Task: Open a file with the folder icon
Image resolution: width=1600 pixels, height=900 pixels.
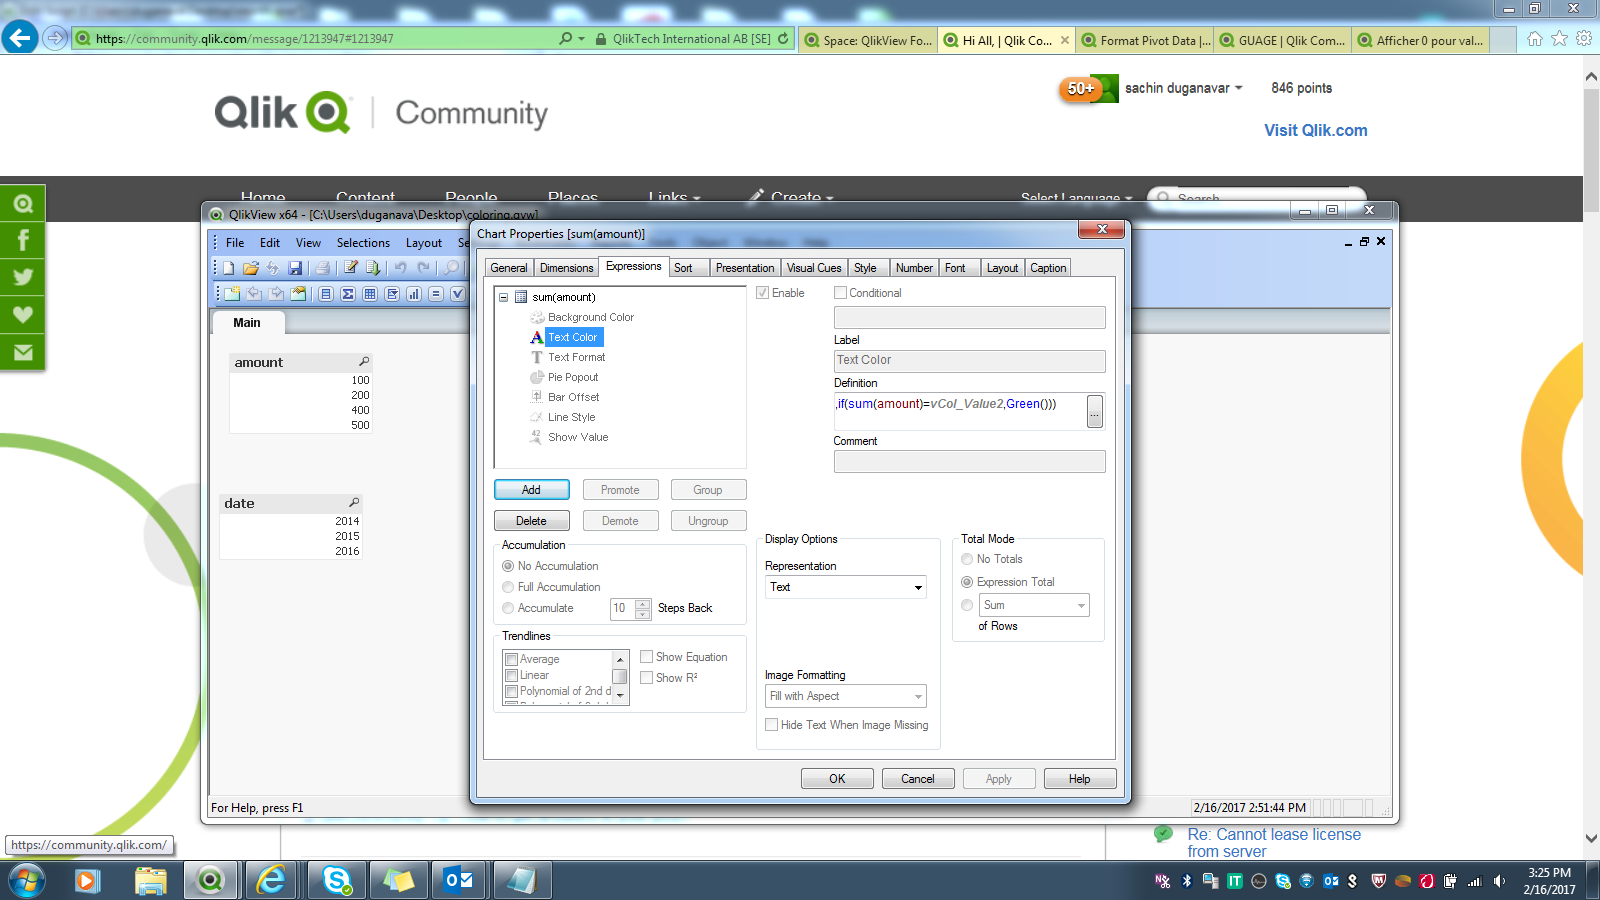Action: 251,268
